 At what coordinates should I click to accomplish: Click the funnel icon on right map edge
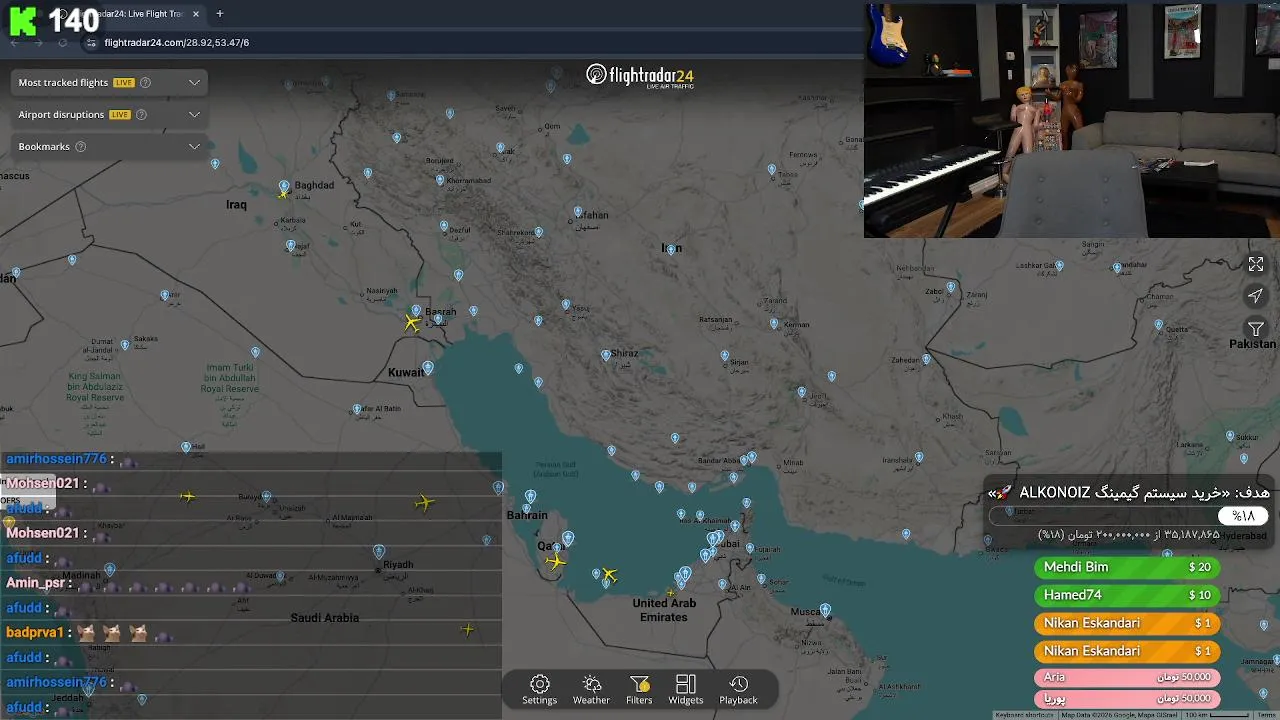tap(1256, 329)
